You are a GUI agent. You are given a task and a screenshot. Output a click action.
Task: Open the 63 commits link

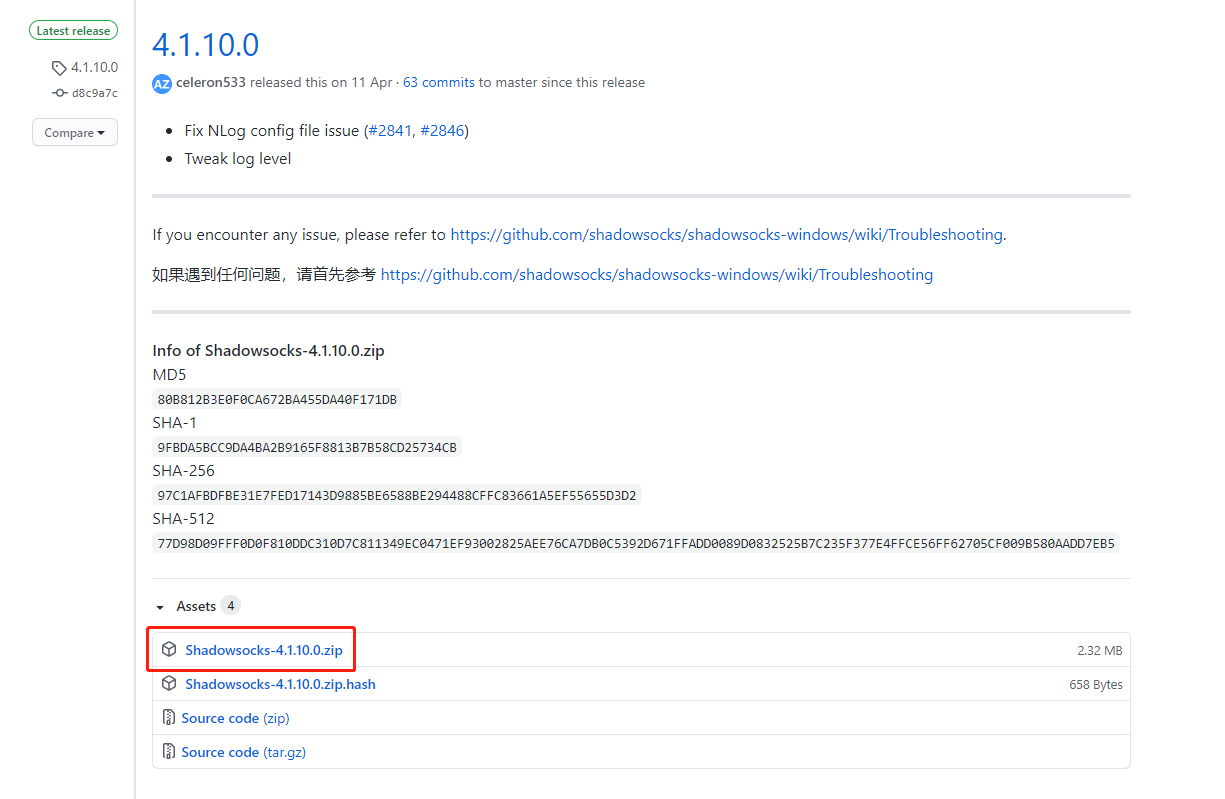(x=439, y=82)
